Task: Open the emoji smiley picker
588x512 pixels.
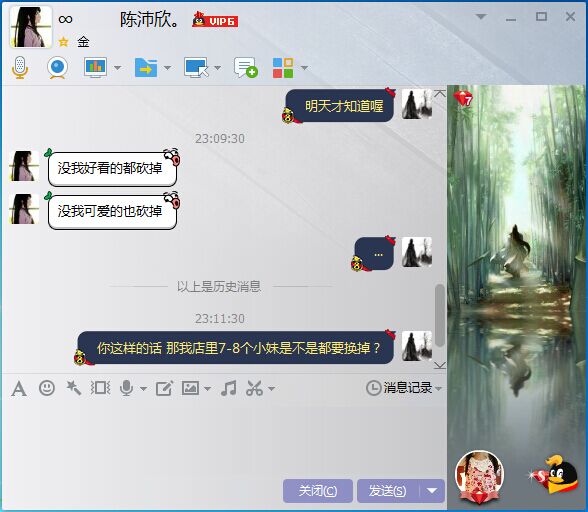Action: click(x=47, y=388)
